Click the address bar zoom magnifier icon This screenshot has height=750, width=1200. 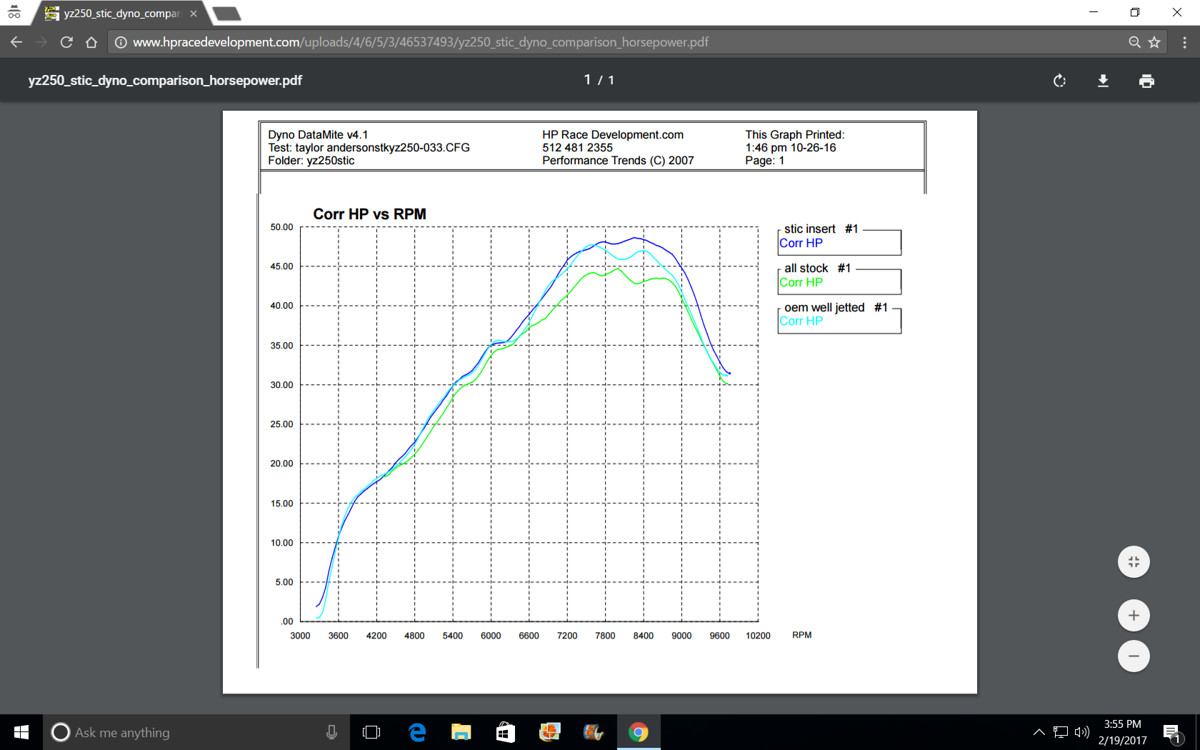pyautogui.click(x=1134, y=43)
